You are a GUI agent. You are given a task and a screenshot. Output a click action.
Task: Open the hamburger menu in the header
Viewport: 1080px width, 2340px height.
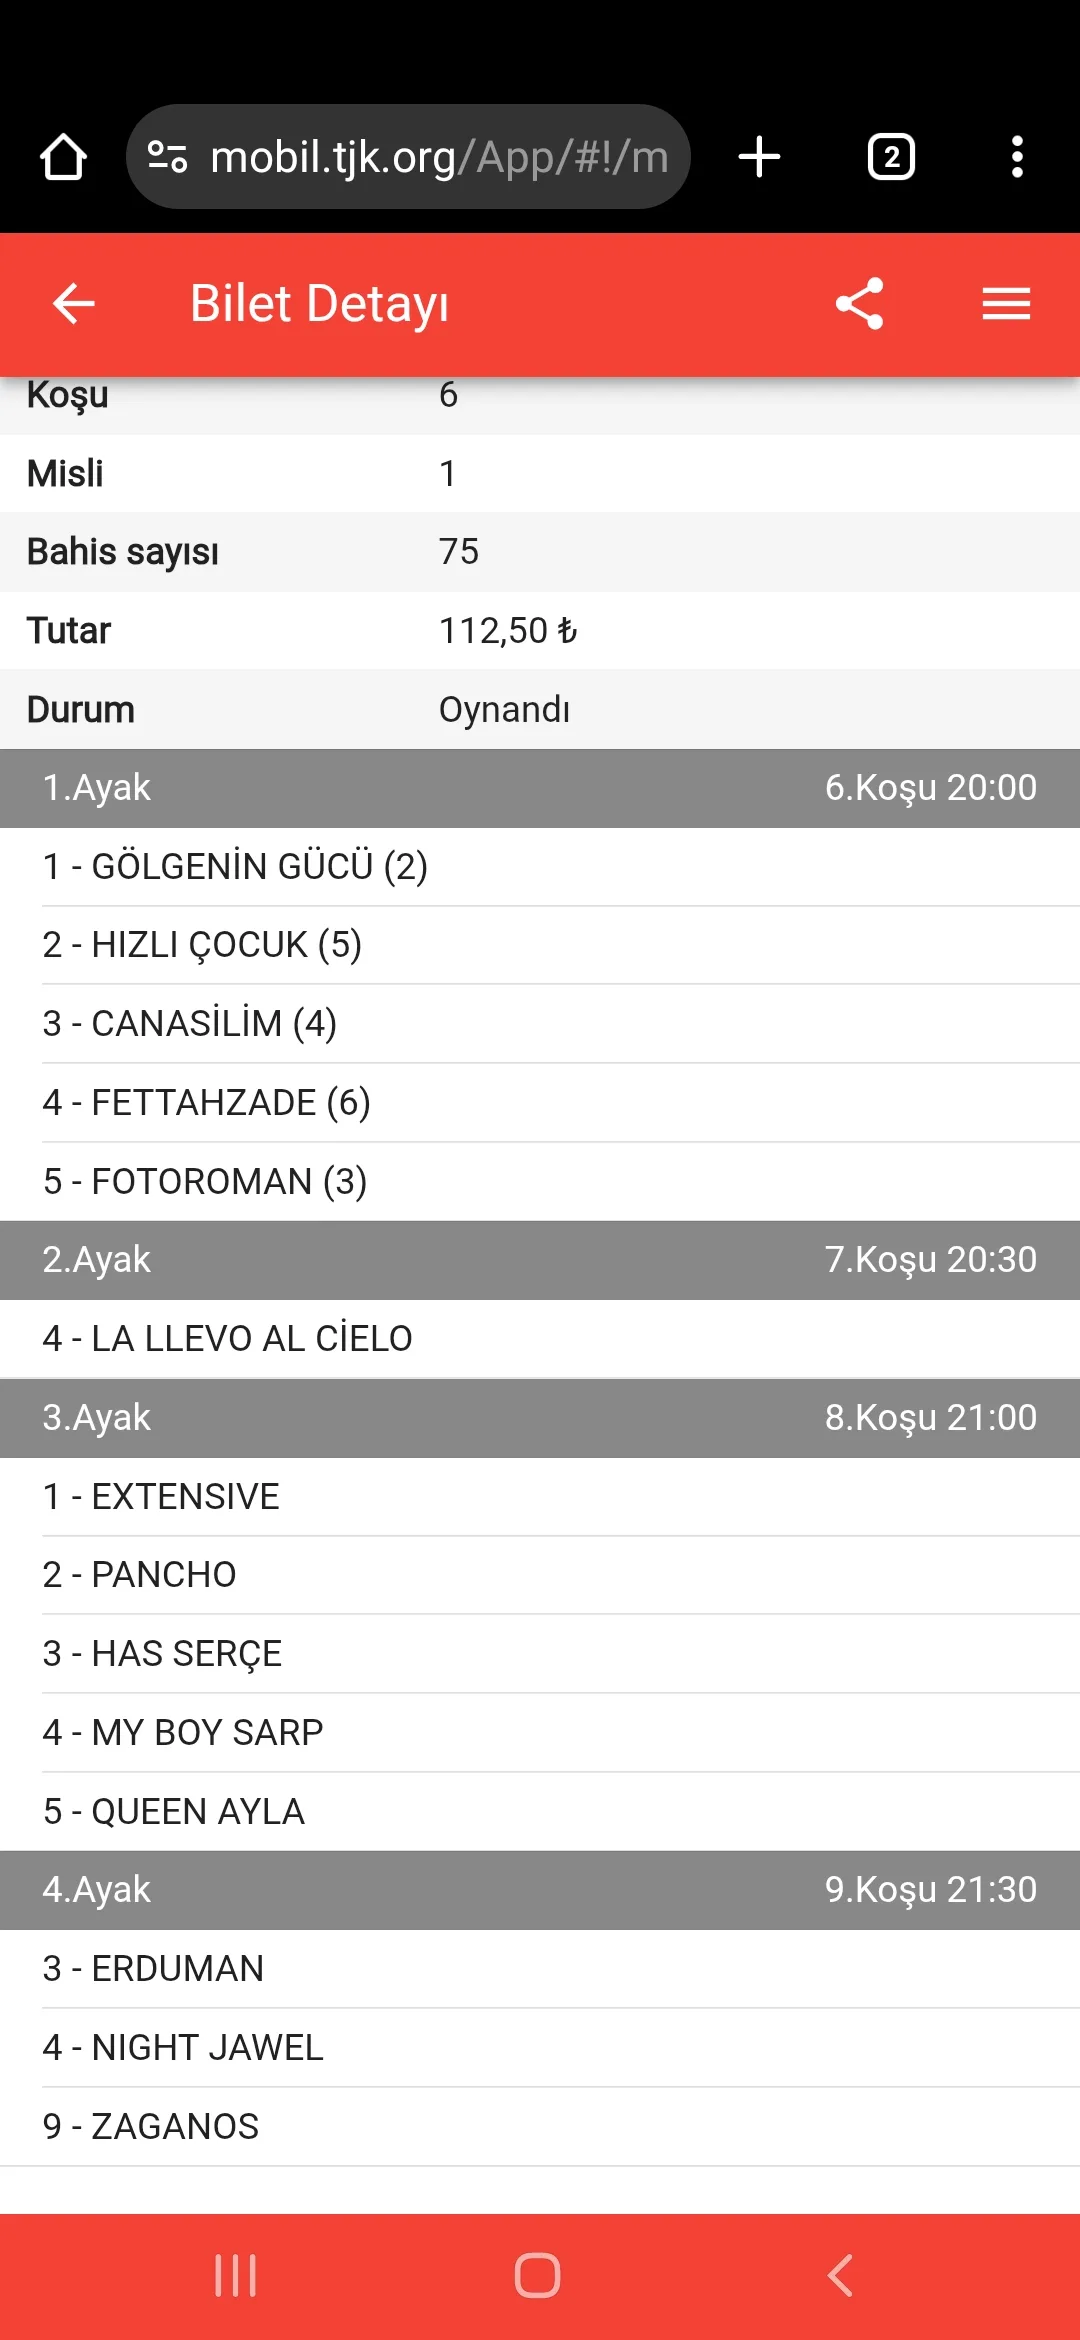(x=1006, y=304)
